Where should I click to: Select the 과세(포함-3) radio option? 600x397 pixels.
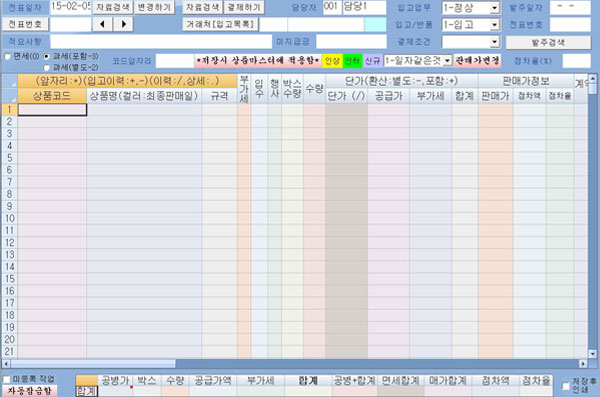pos(47,57)
